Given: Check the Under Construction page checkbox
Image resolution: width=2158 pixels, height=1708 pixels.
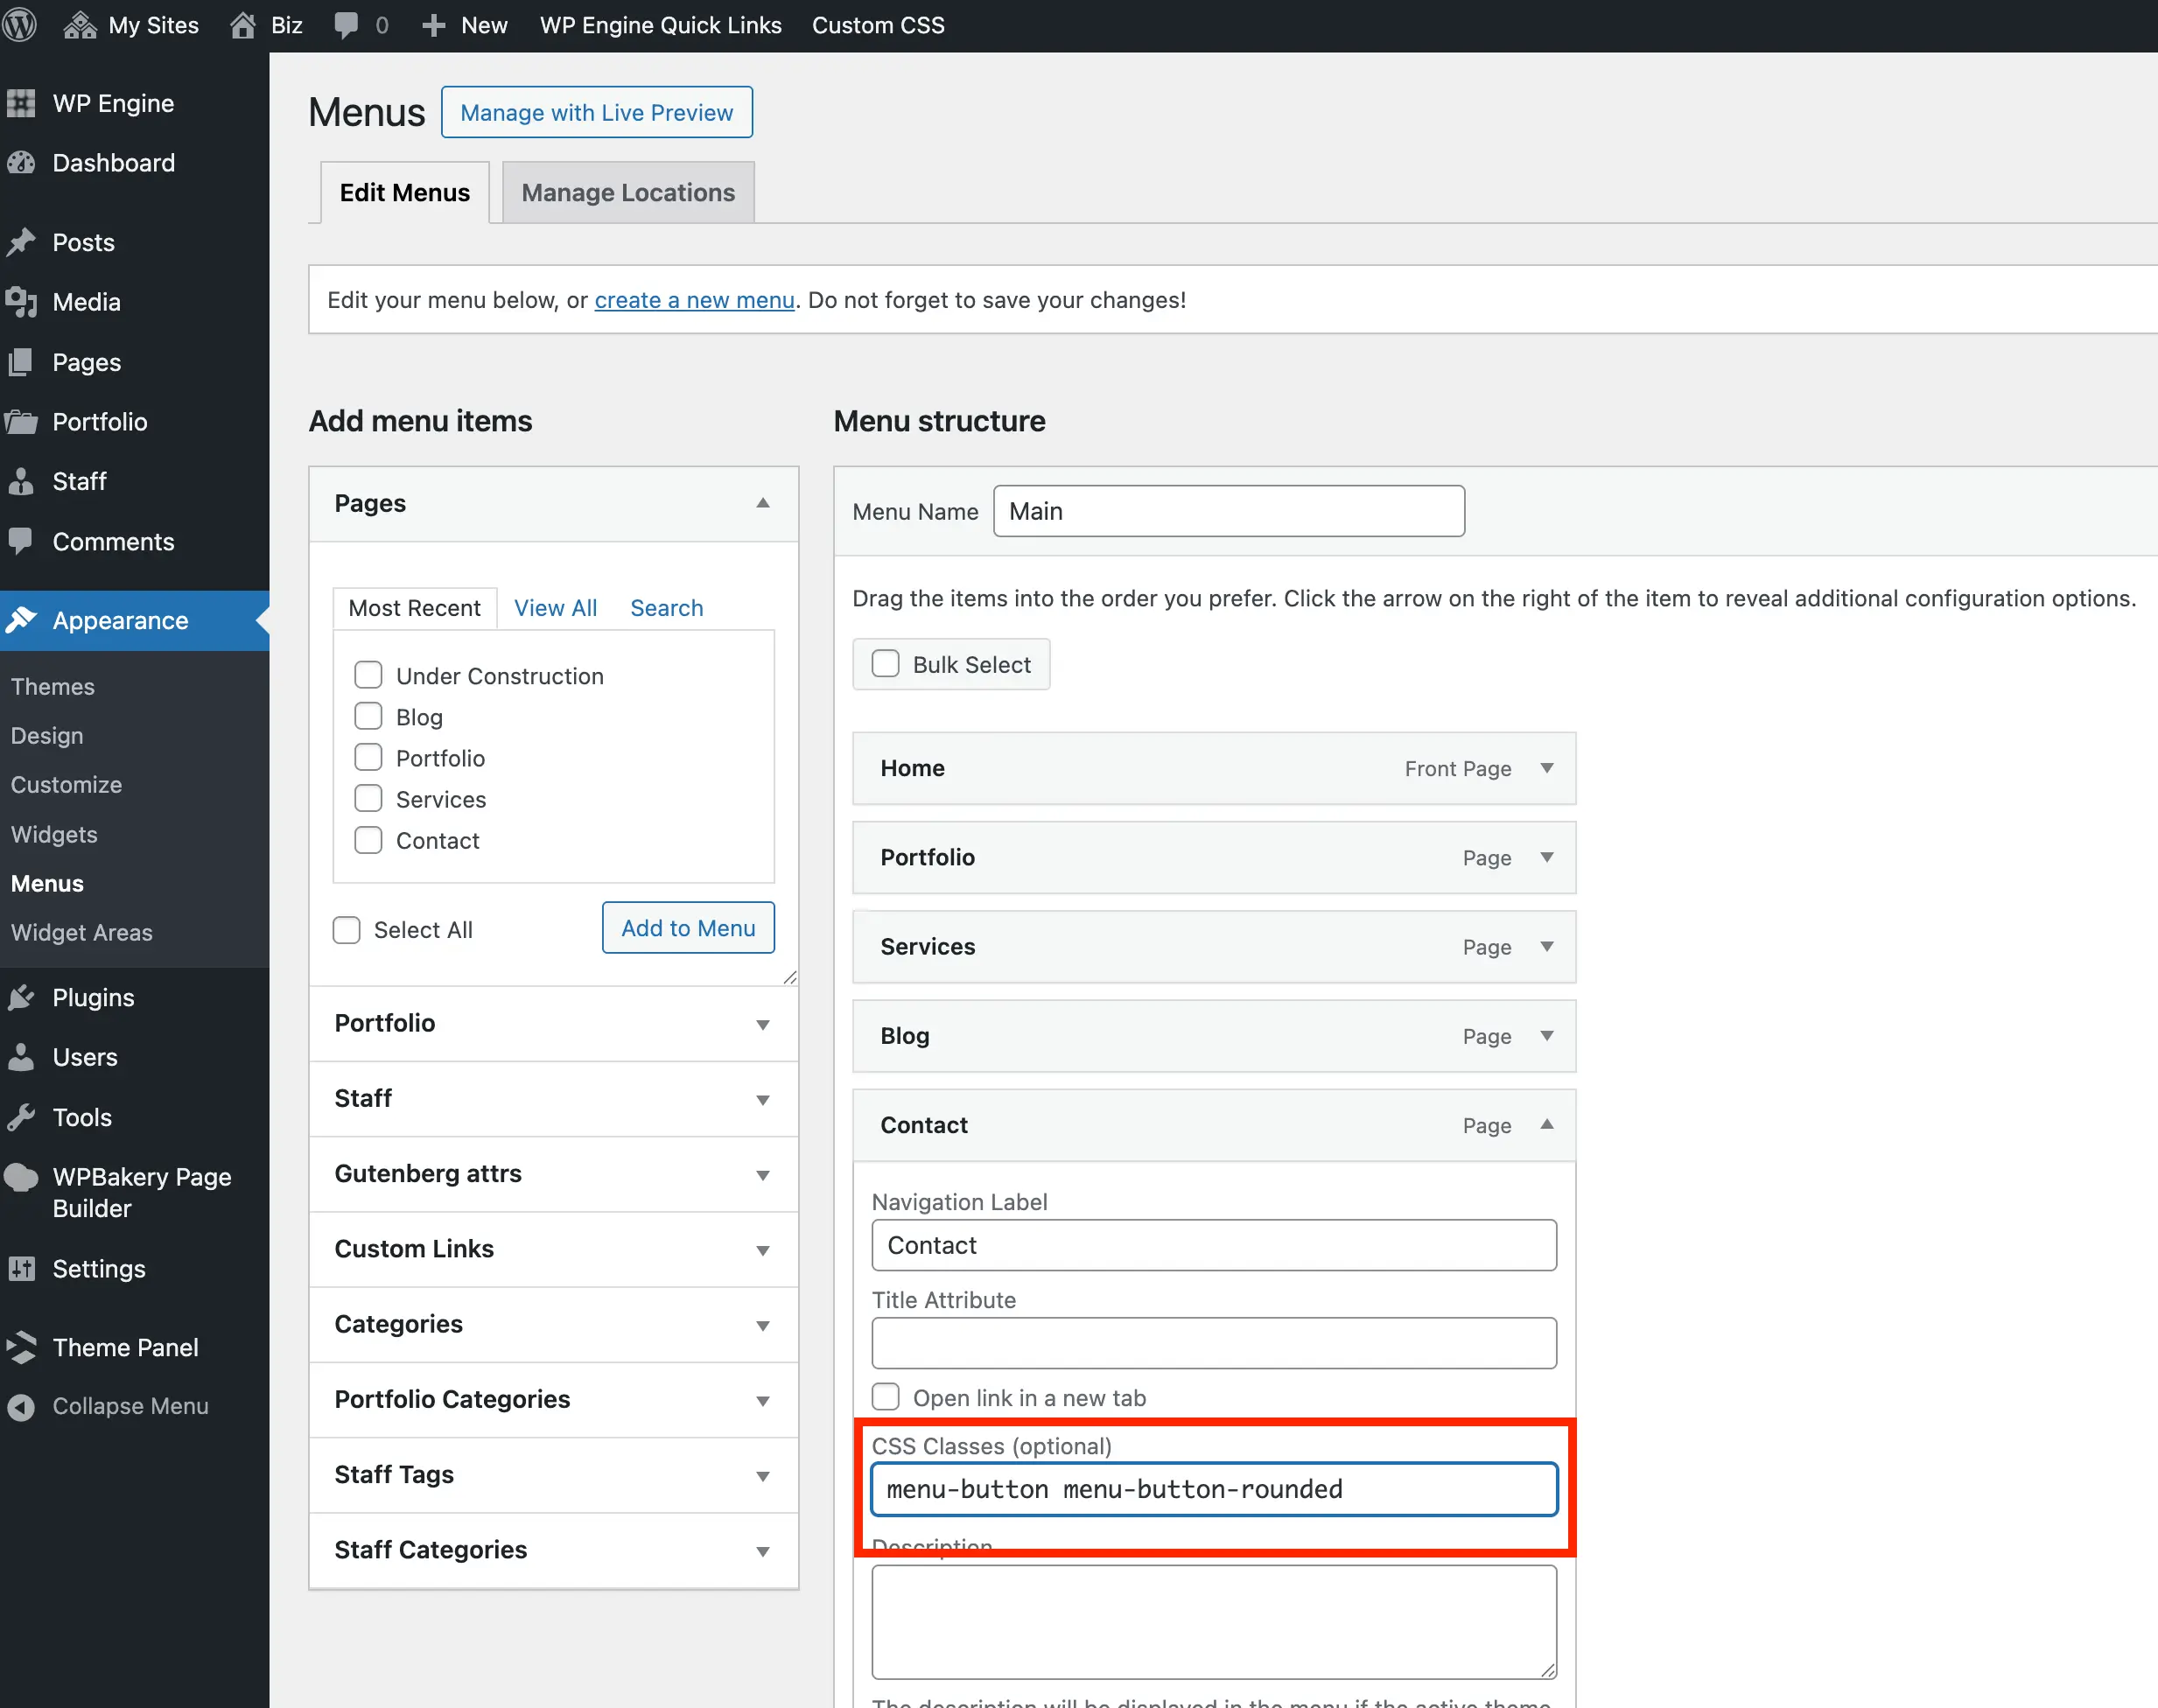Looking at the screenshot, I should point(368,675).
